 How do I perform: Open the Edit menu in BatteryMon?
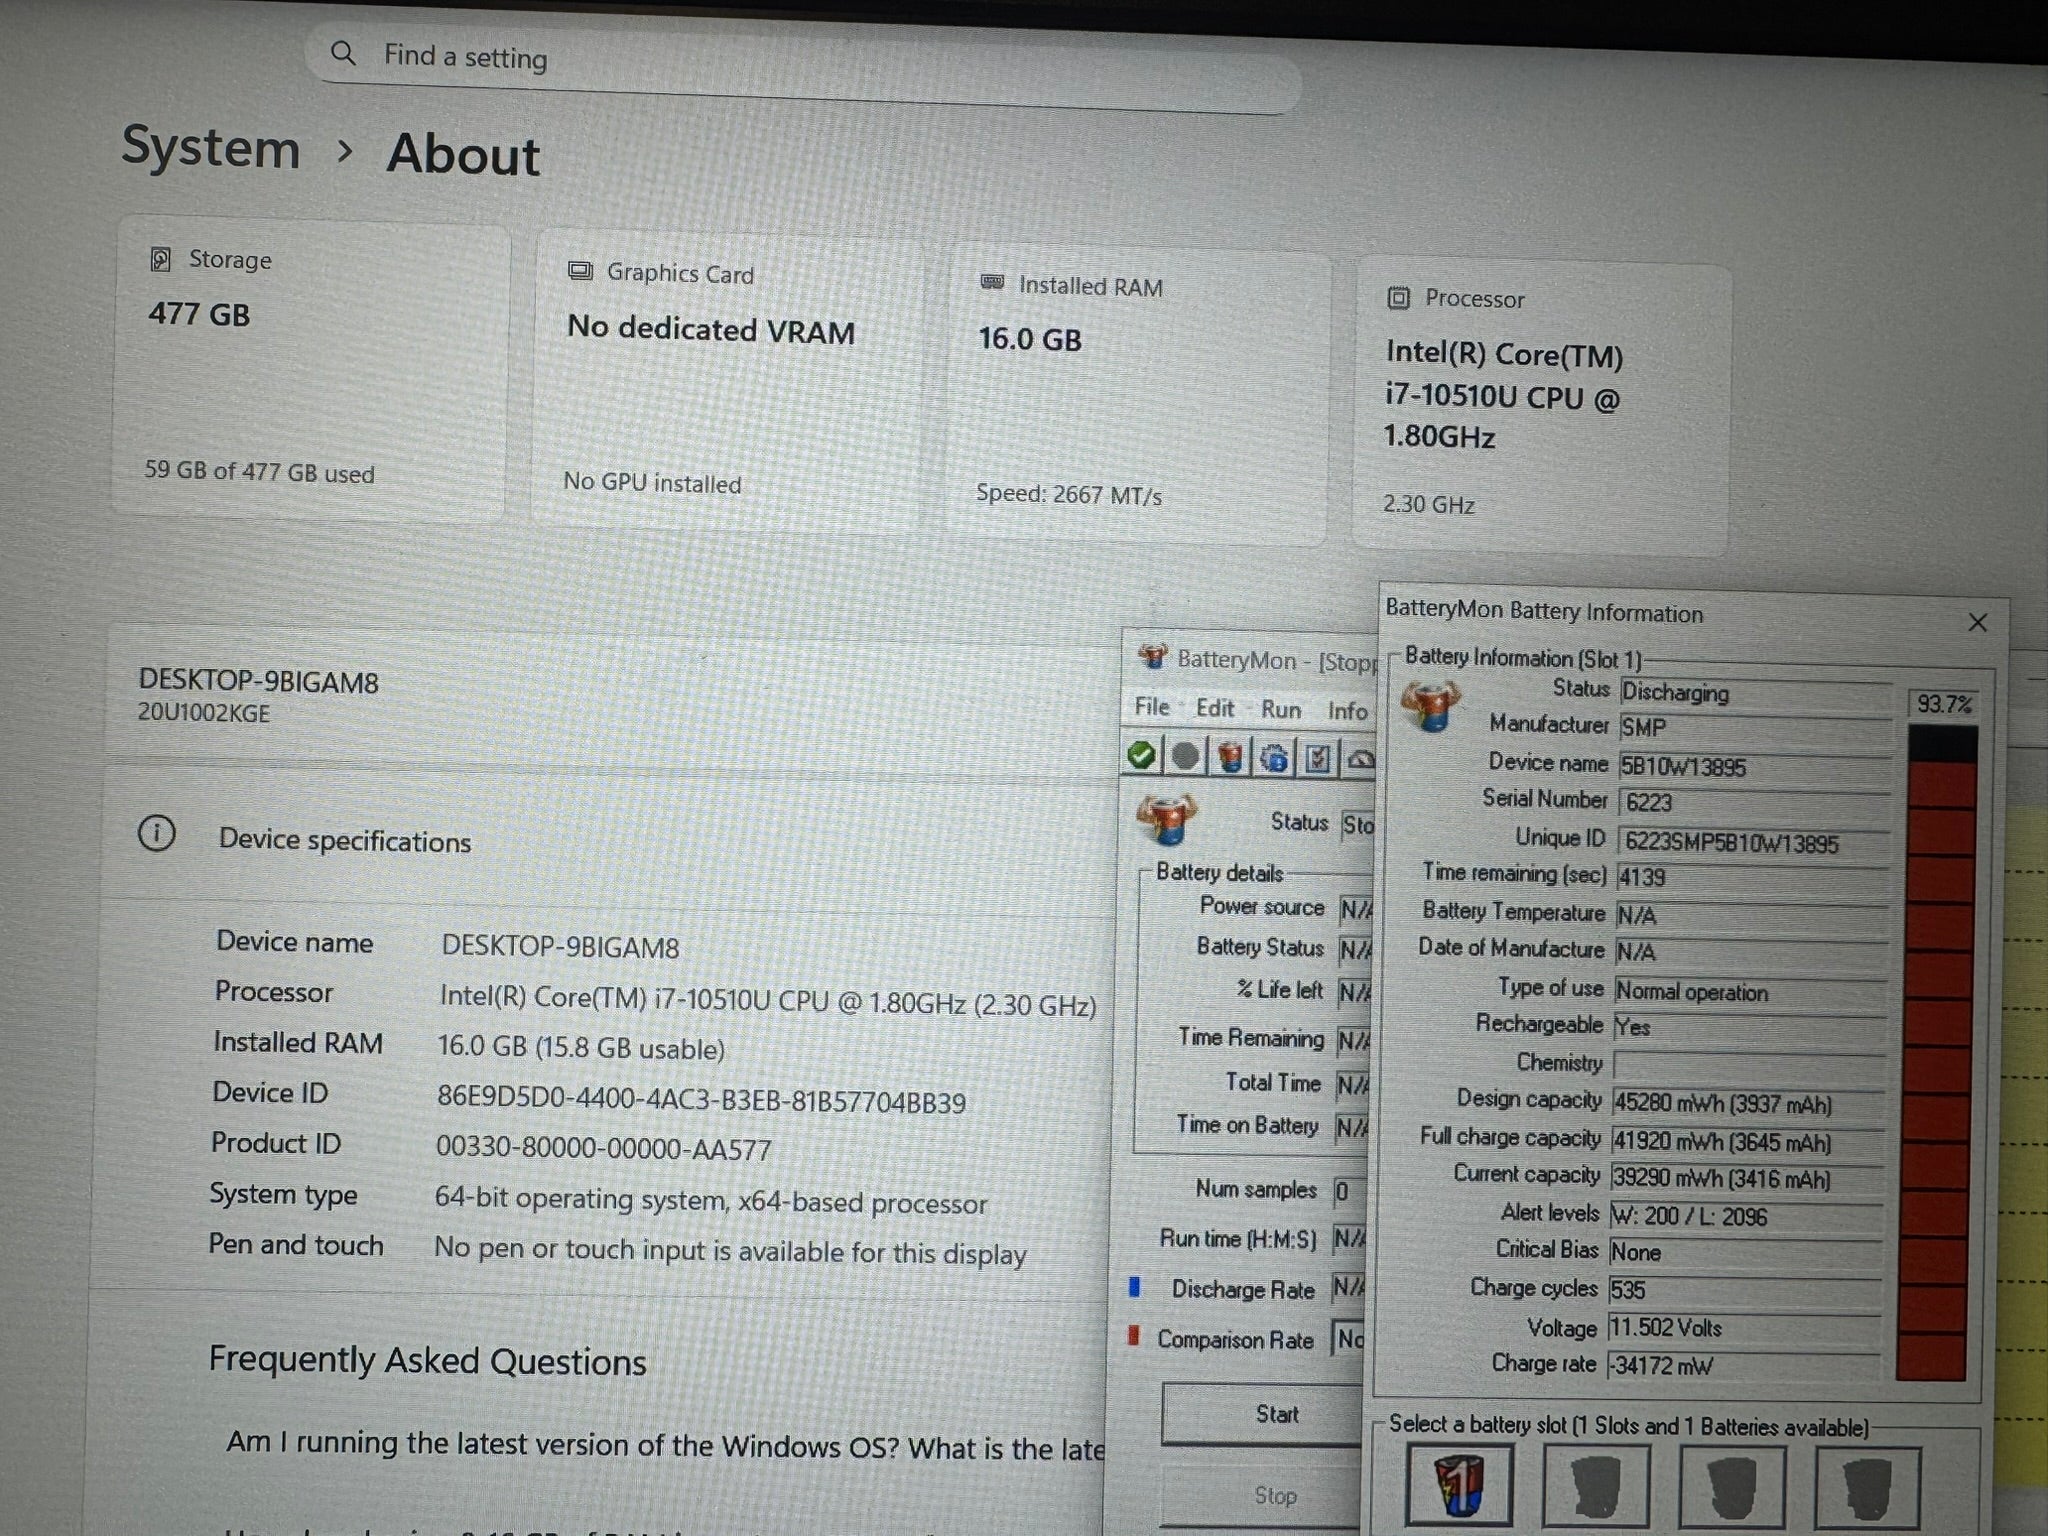click(x=1215, y=708)
